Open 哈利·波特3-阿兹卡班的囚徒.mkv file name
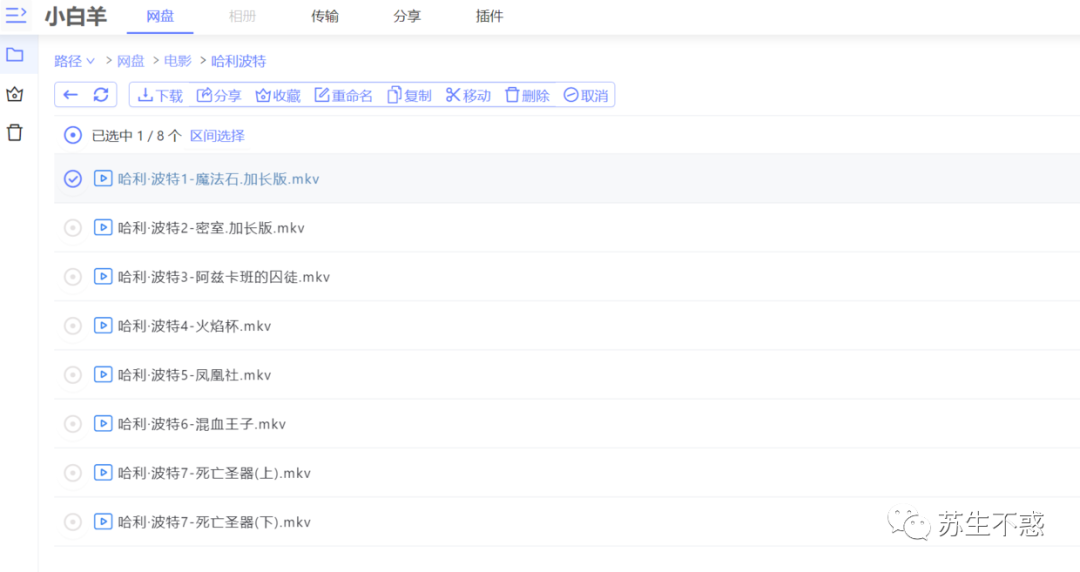 [x=224, y=277]
